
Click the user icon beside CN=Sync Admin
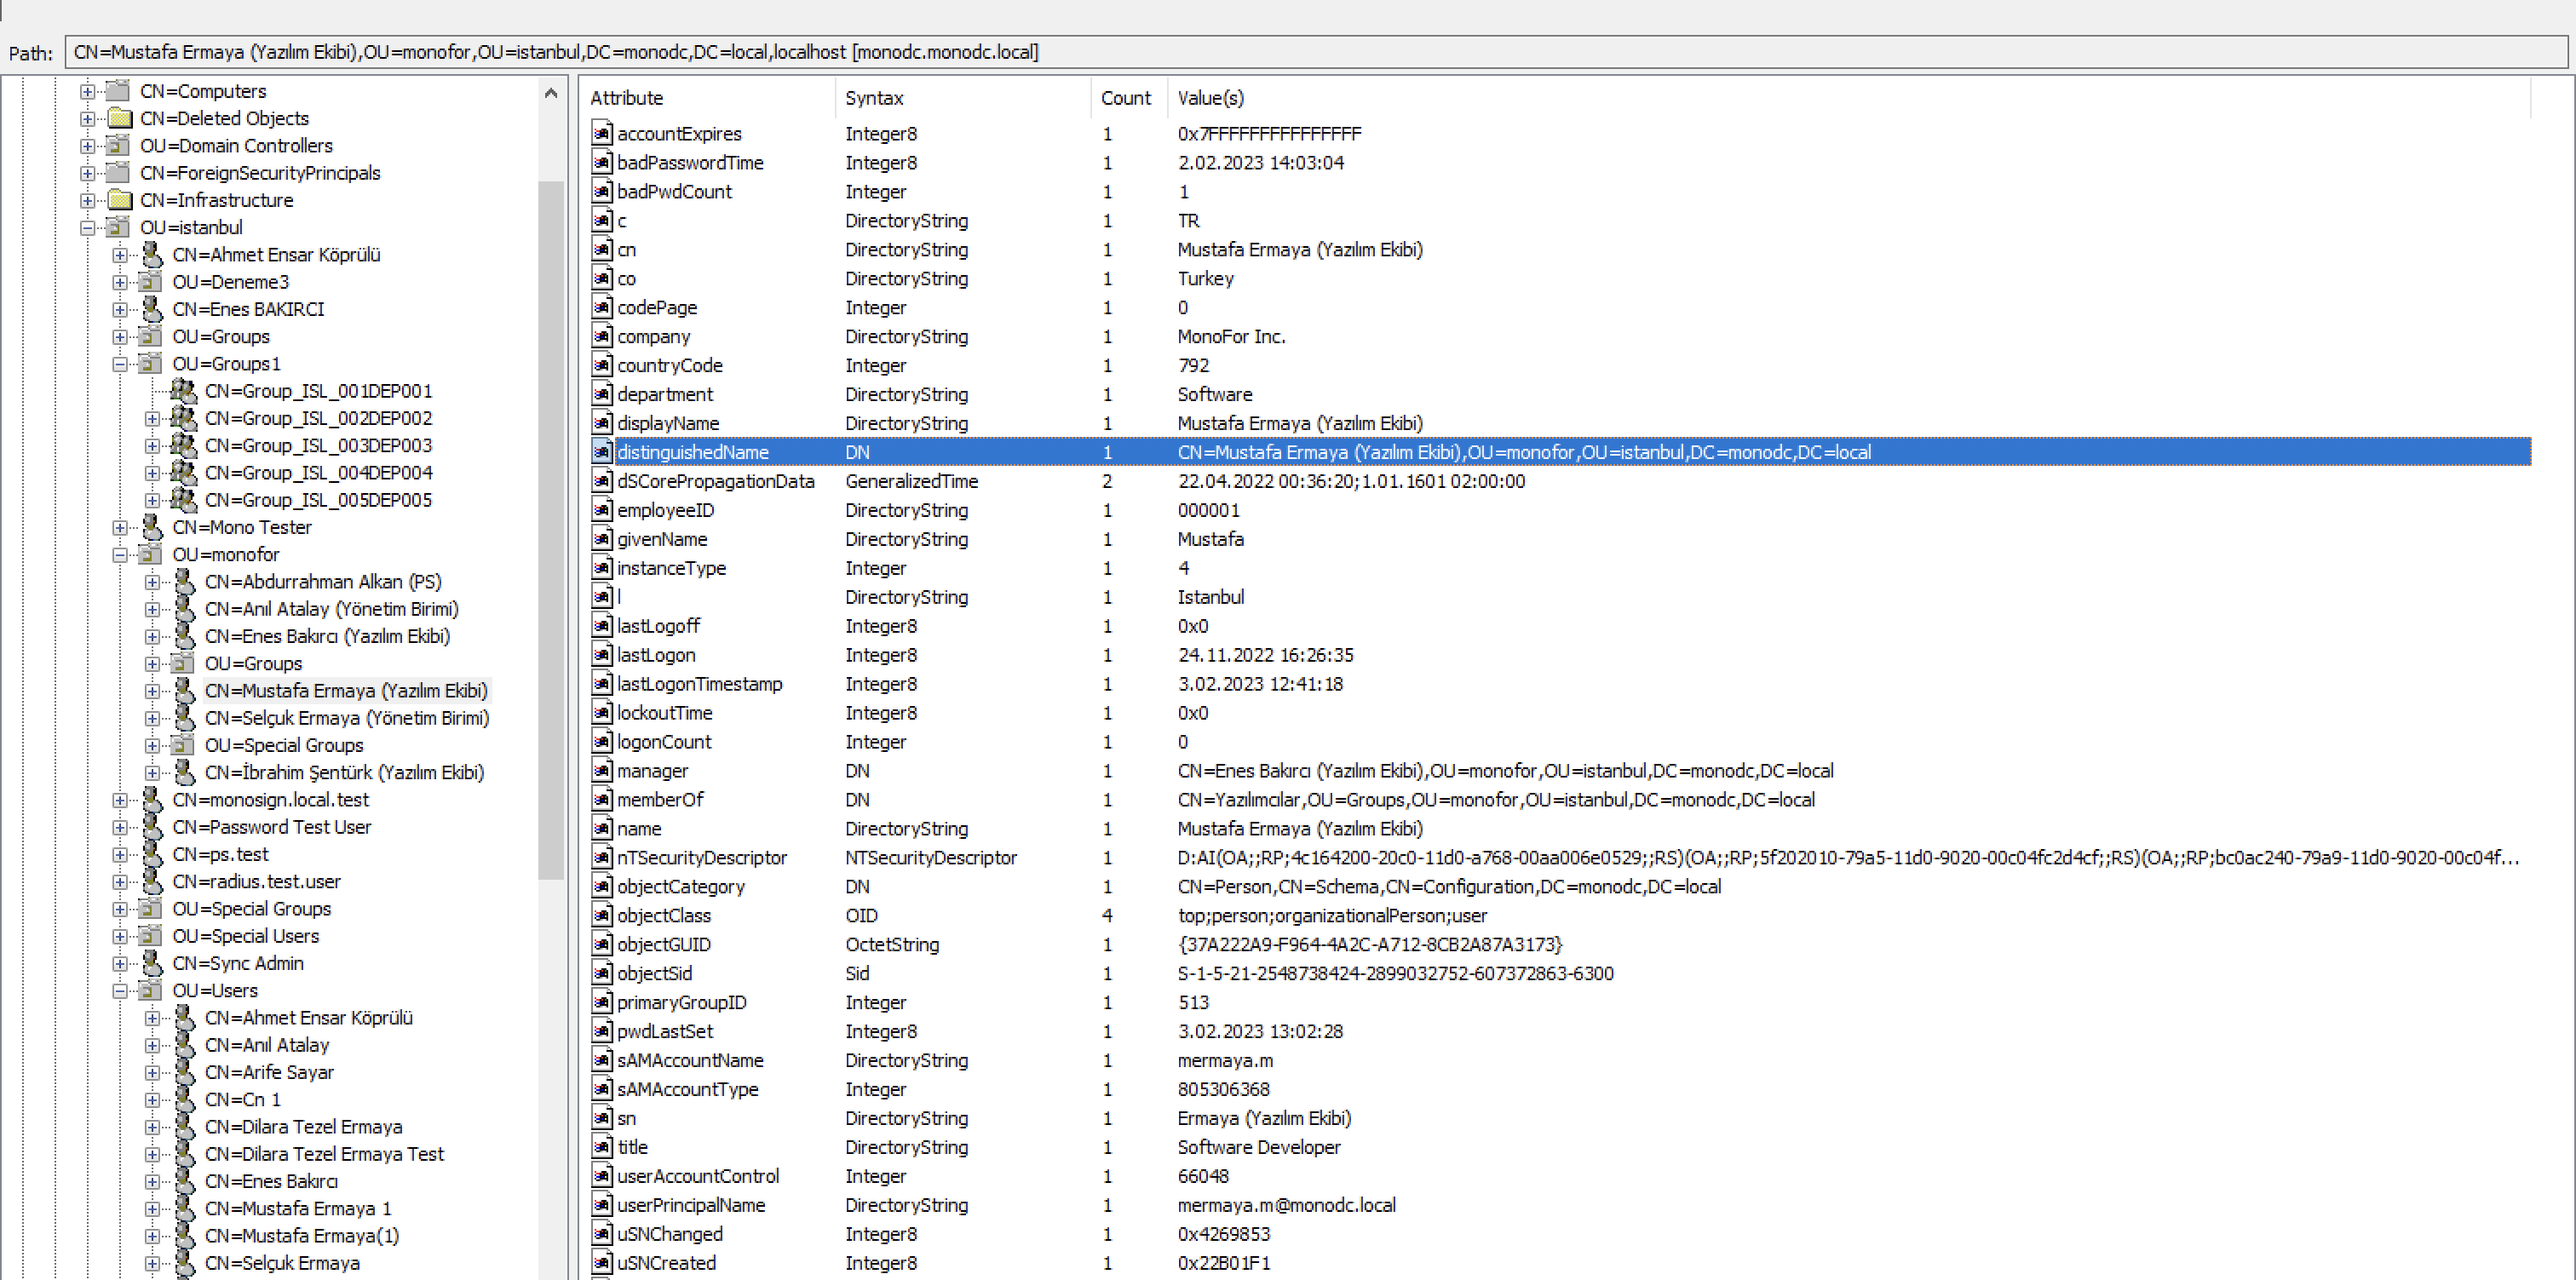click(x=152, y=963)
